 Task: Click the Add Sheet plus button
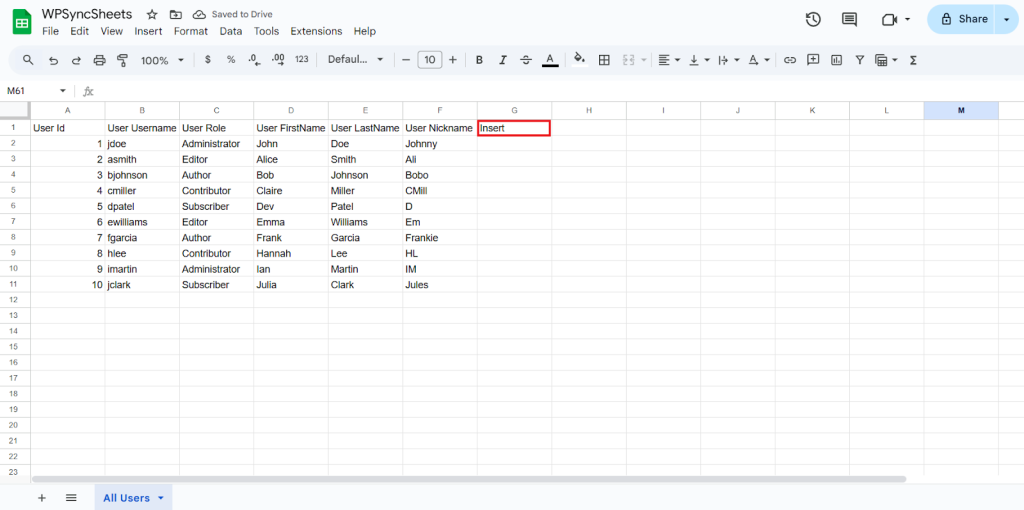(42, 498)
